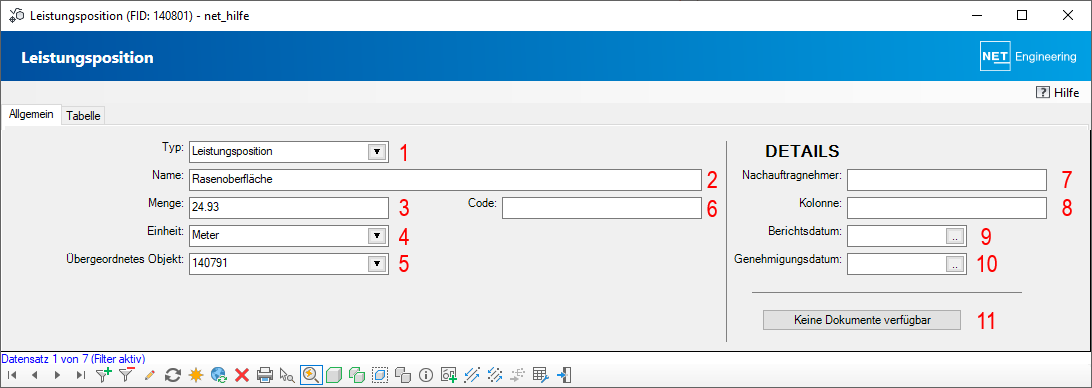Click the Datensatz 1 von 7 status text

coord(73,359)
